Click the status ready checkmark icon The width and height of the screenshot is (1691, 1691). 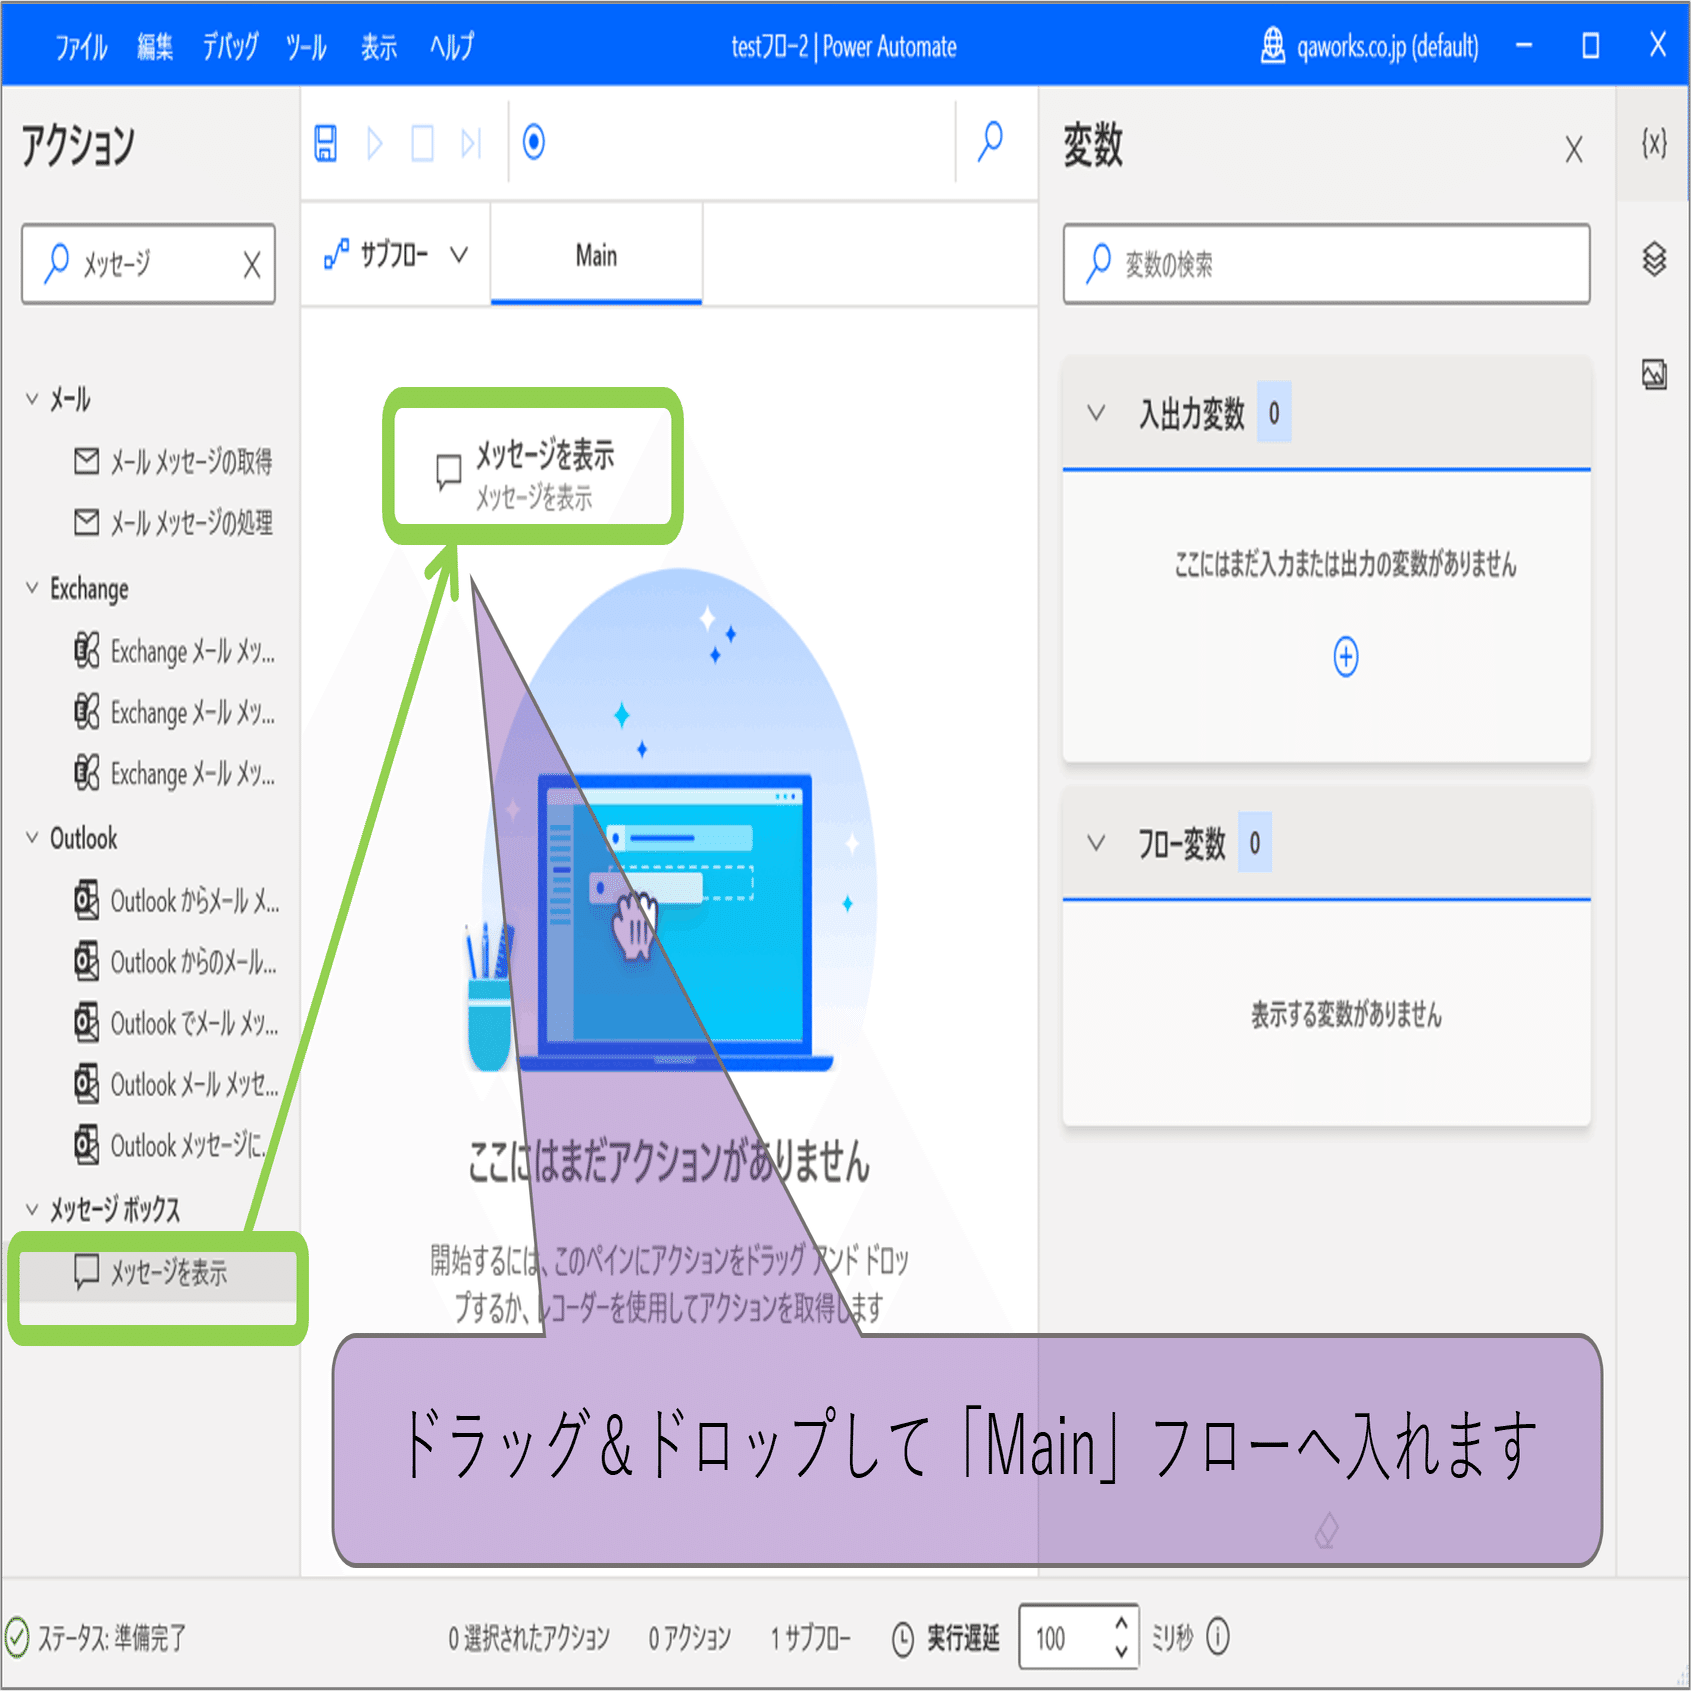coord(17,1637)
